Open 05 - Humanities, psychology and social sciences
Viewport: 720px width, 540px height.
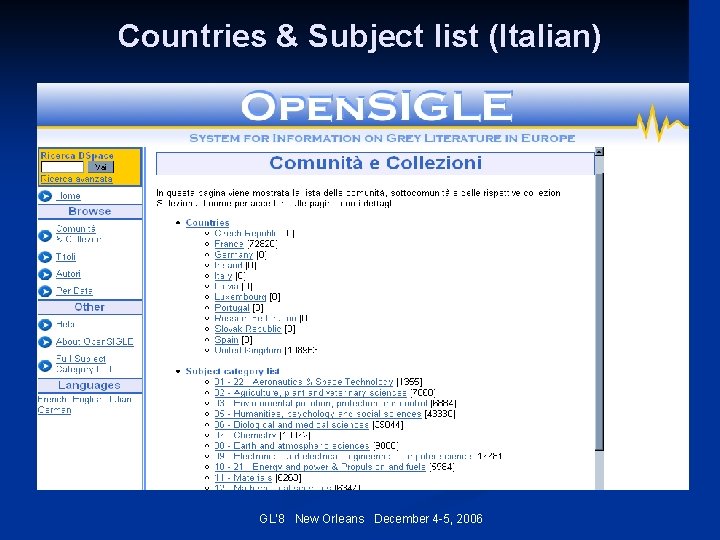coord(318,414)
